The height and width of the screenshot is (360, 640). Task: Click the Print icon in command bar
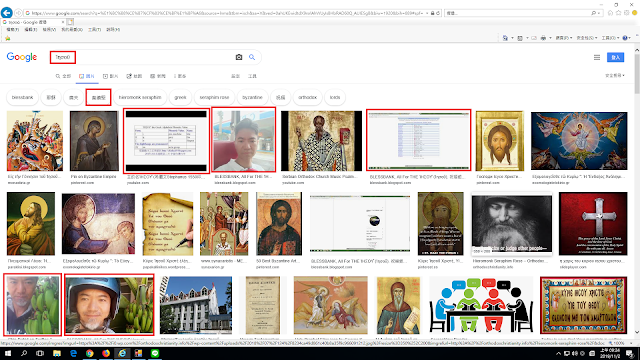coord(543,38)
